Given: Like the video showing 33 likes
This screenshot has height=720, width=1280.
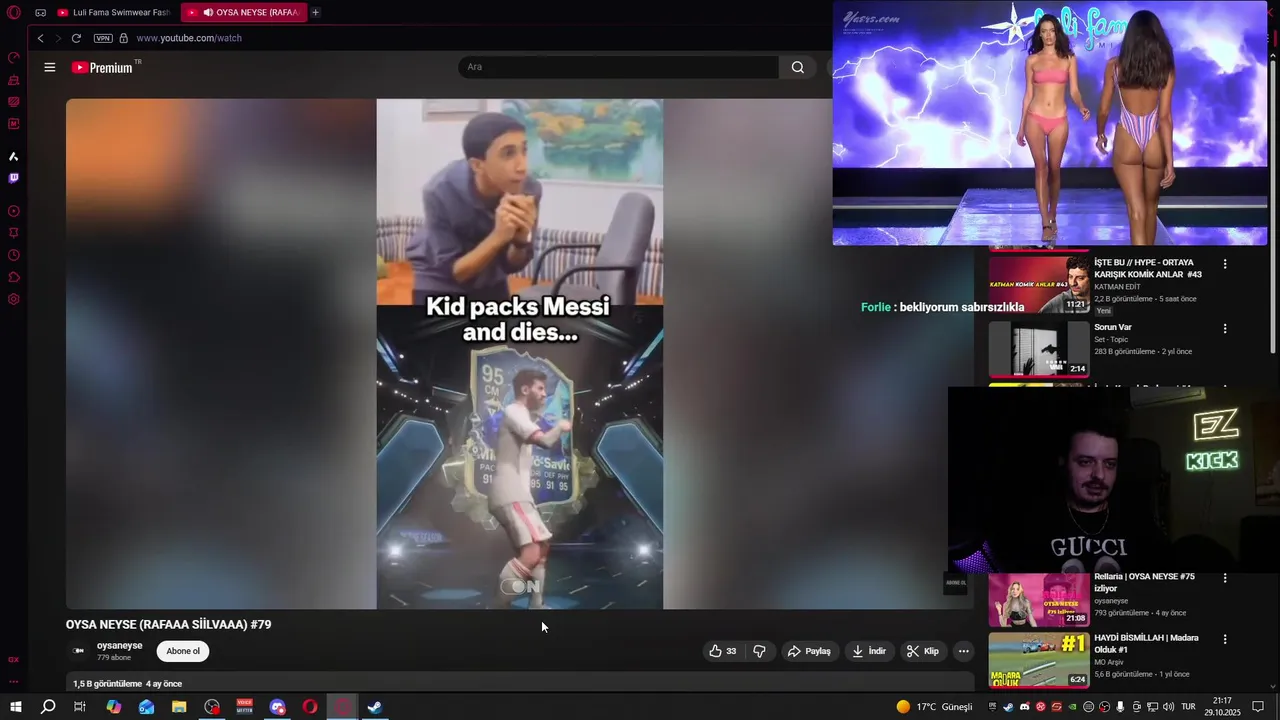Looking at the screenshot, I should pos(723,651).
